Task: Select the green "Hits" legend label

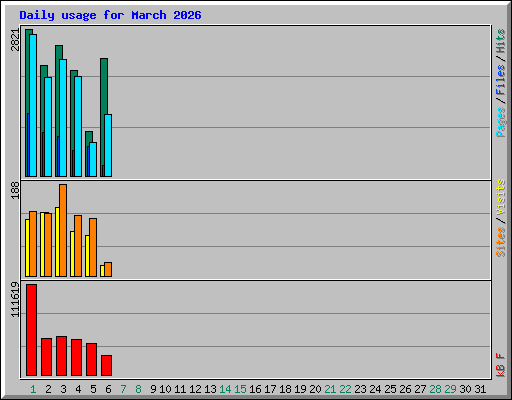Action: [501, 41]
